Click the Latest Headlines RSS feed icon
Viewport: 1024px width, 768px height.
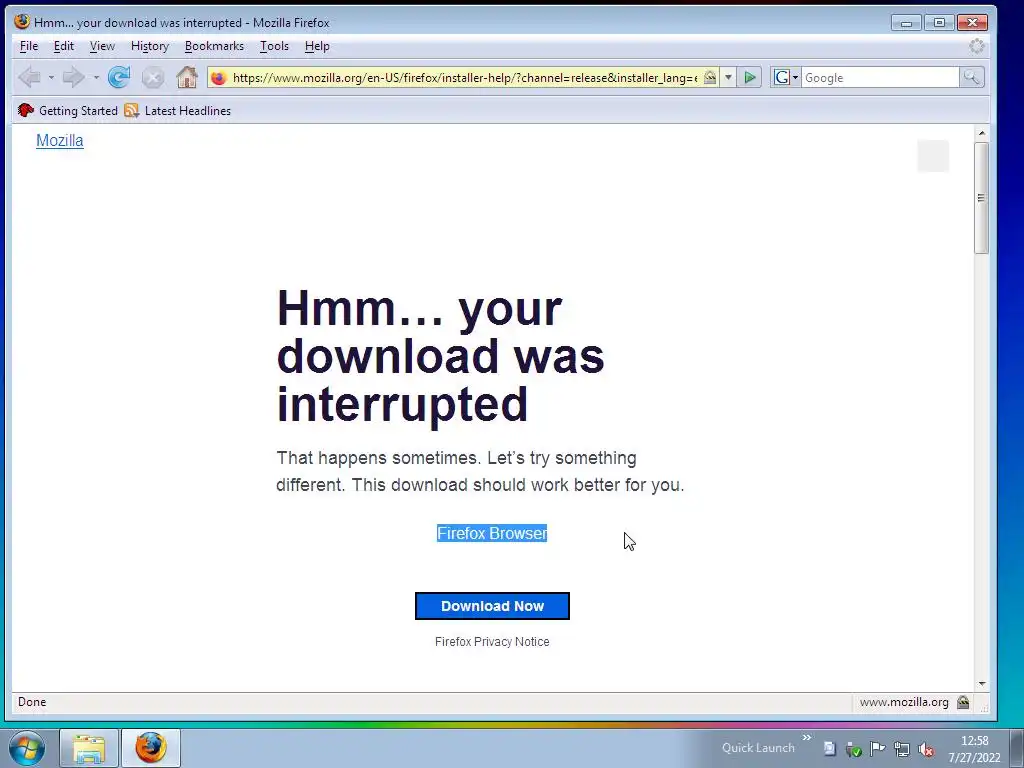point(131,110)
